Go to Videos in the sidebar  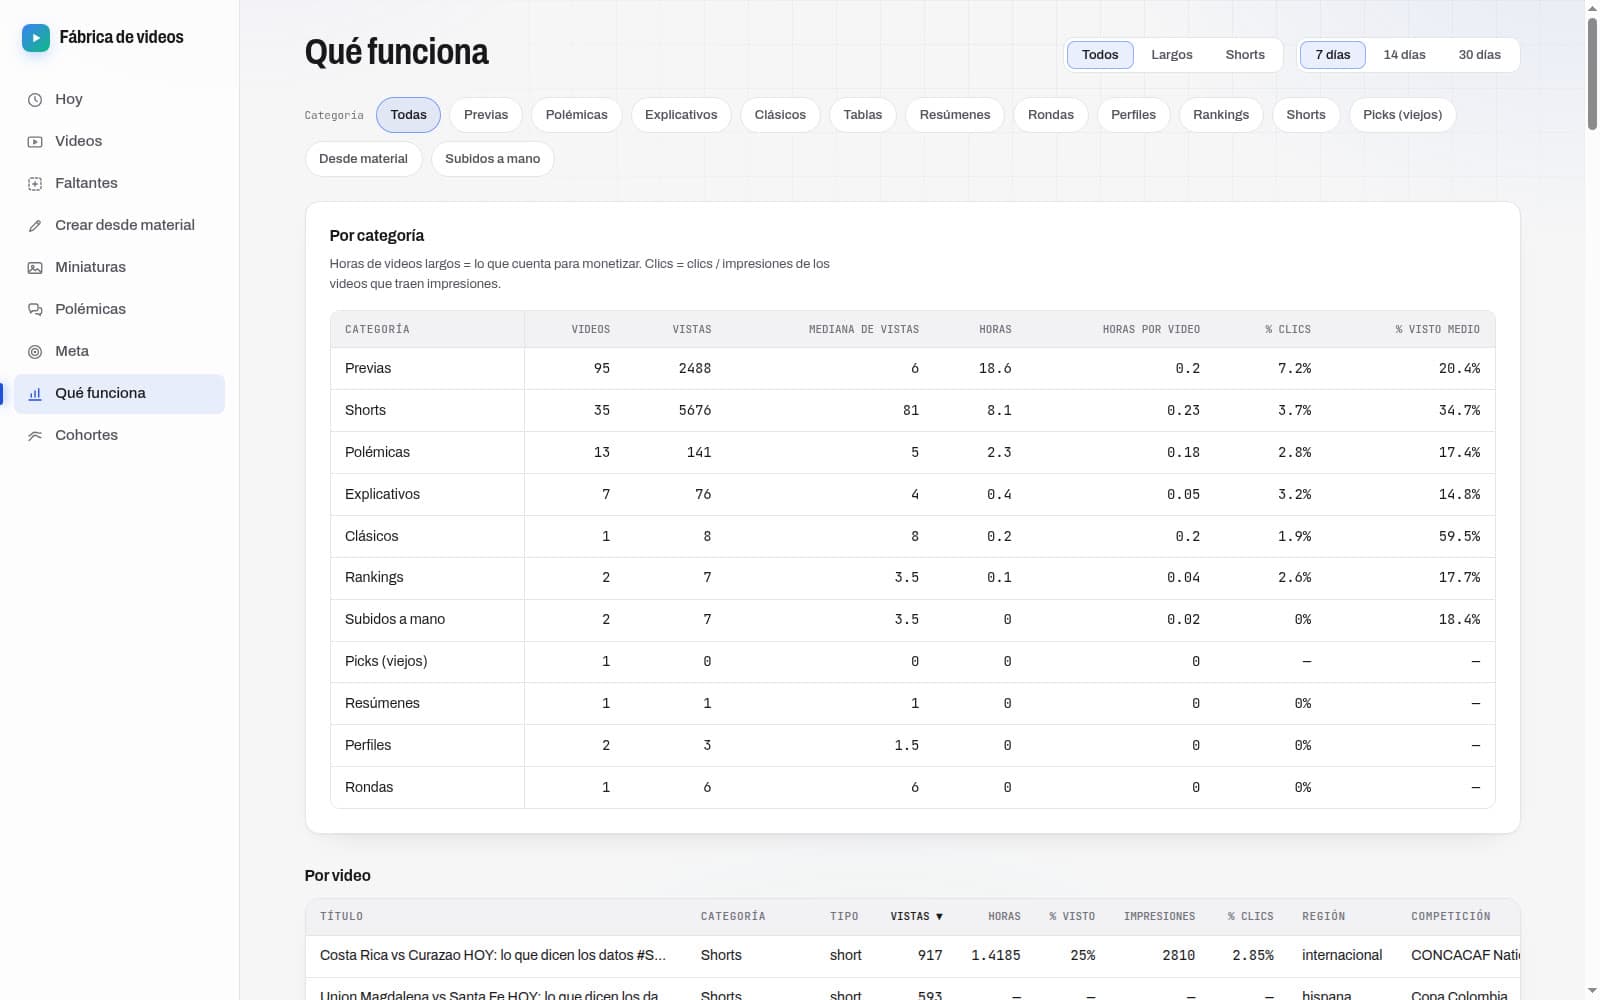click(x=119, y=141)
